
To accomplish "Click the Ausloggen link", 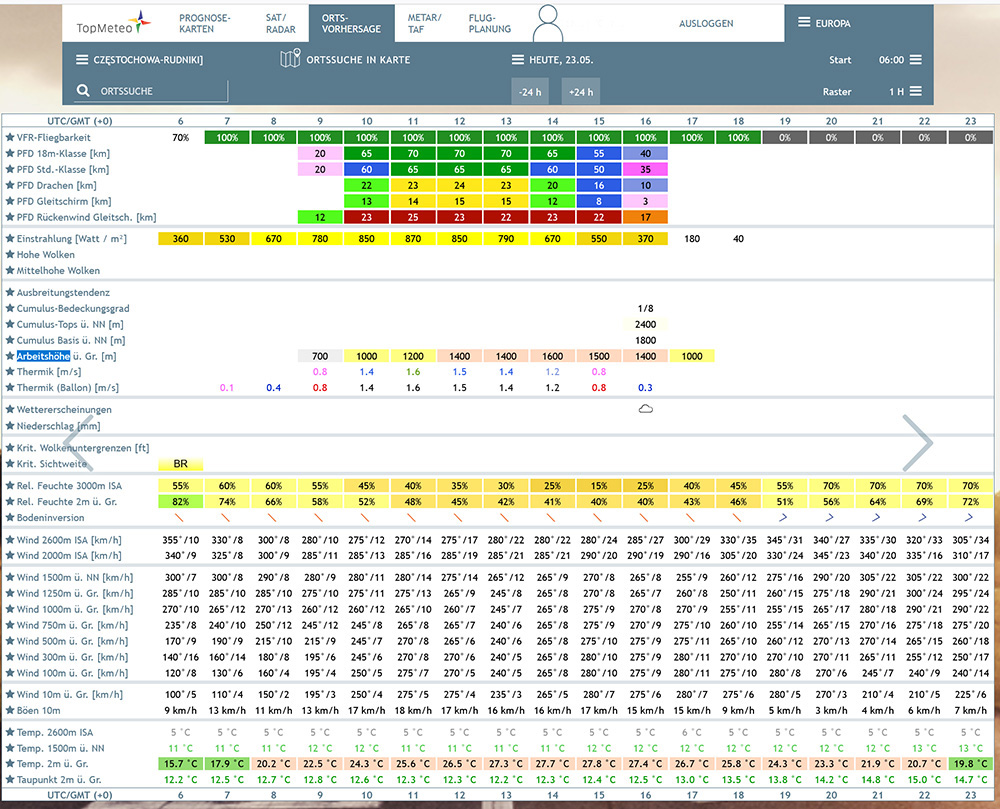I will tap(706, 24).
